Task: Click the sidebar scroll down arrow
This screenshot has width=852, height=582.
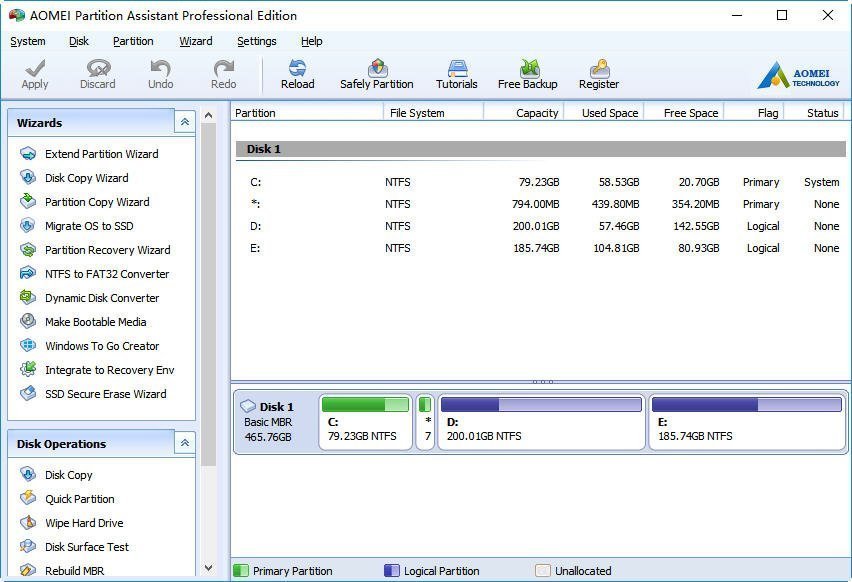Action: (x=208, y=568)
